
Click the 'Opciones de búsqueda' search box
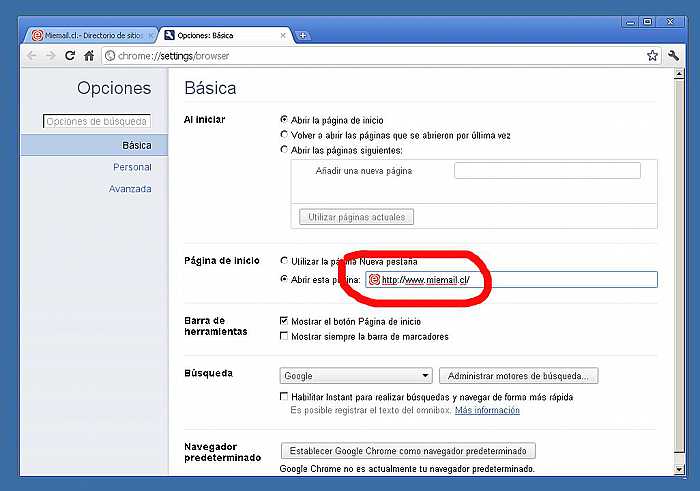[97, 121]
